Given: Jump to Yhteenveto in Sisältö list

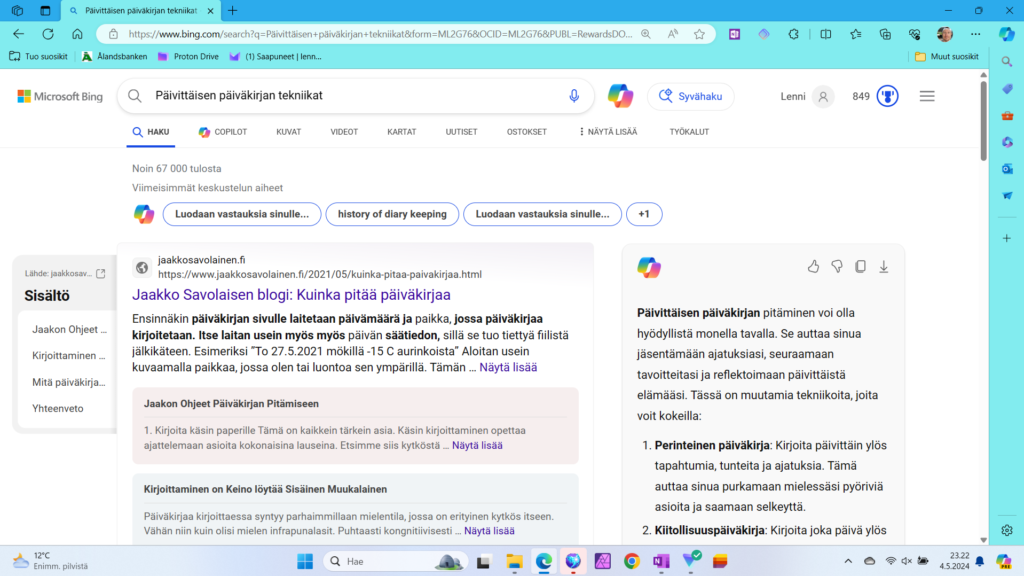Looking at the screenshot, I should [x=57, y=408].
